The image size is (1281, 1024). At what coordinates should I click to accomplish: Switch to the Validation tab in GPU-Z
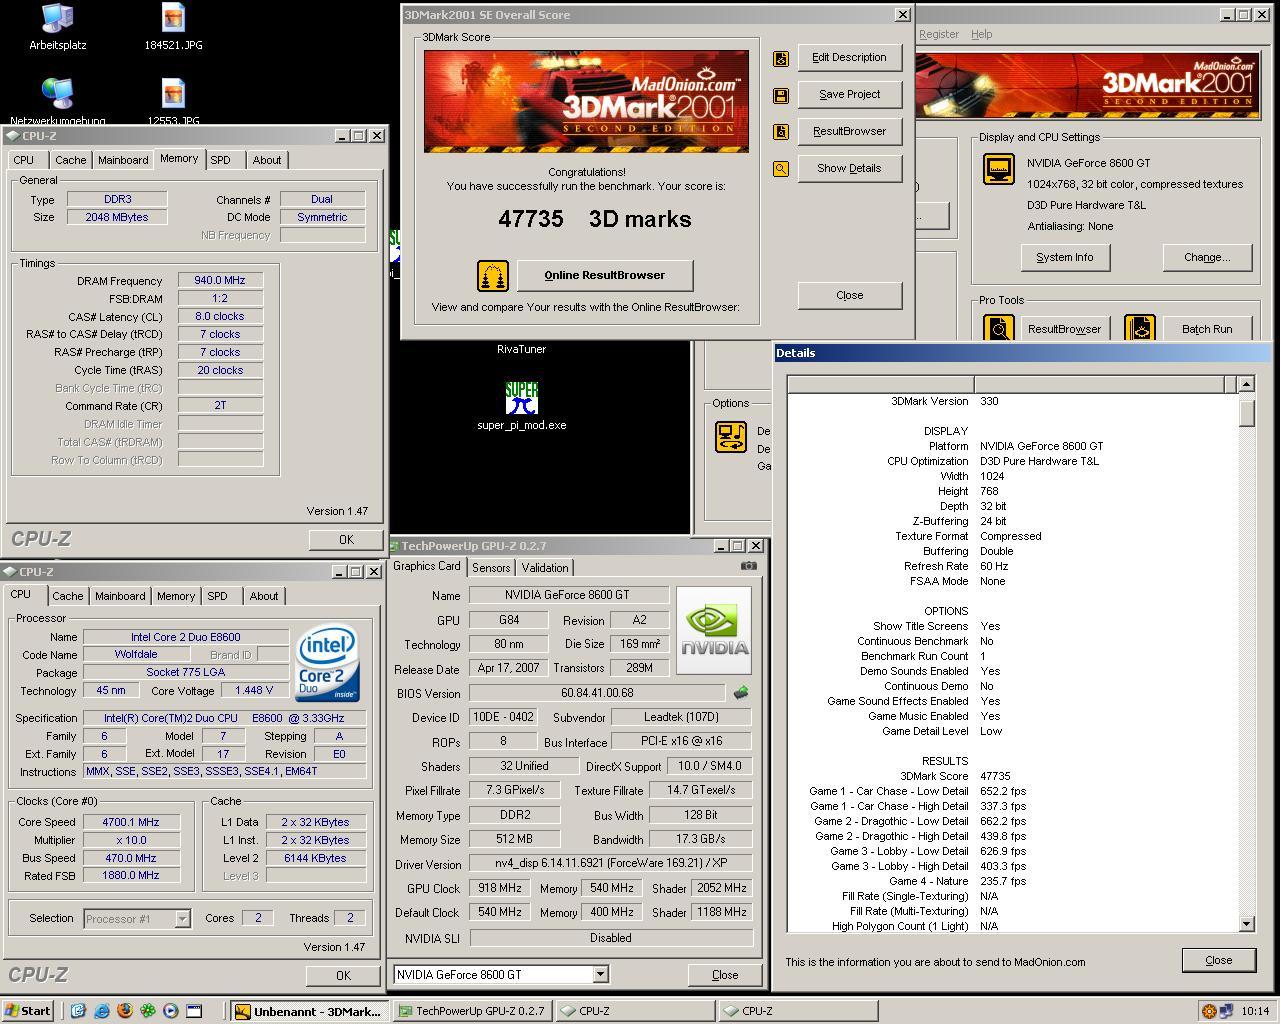click(x=545, y=567)
